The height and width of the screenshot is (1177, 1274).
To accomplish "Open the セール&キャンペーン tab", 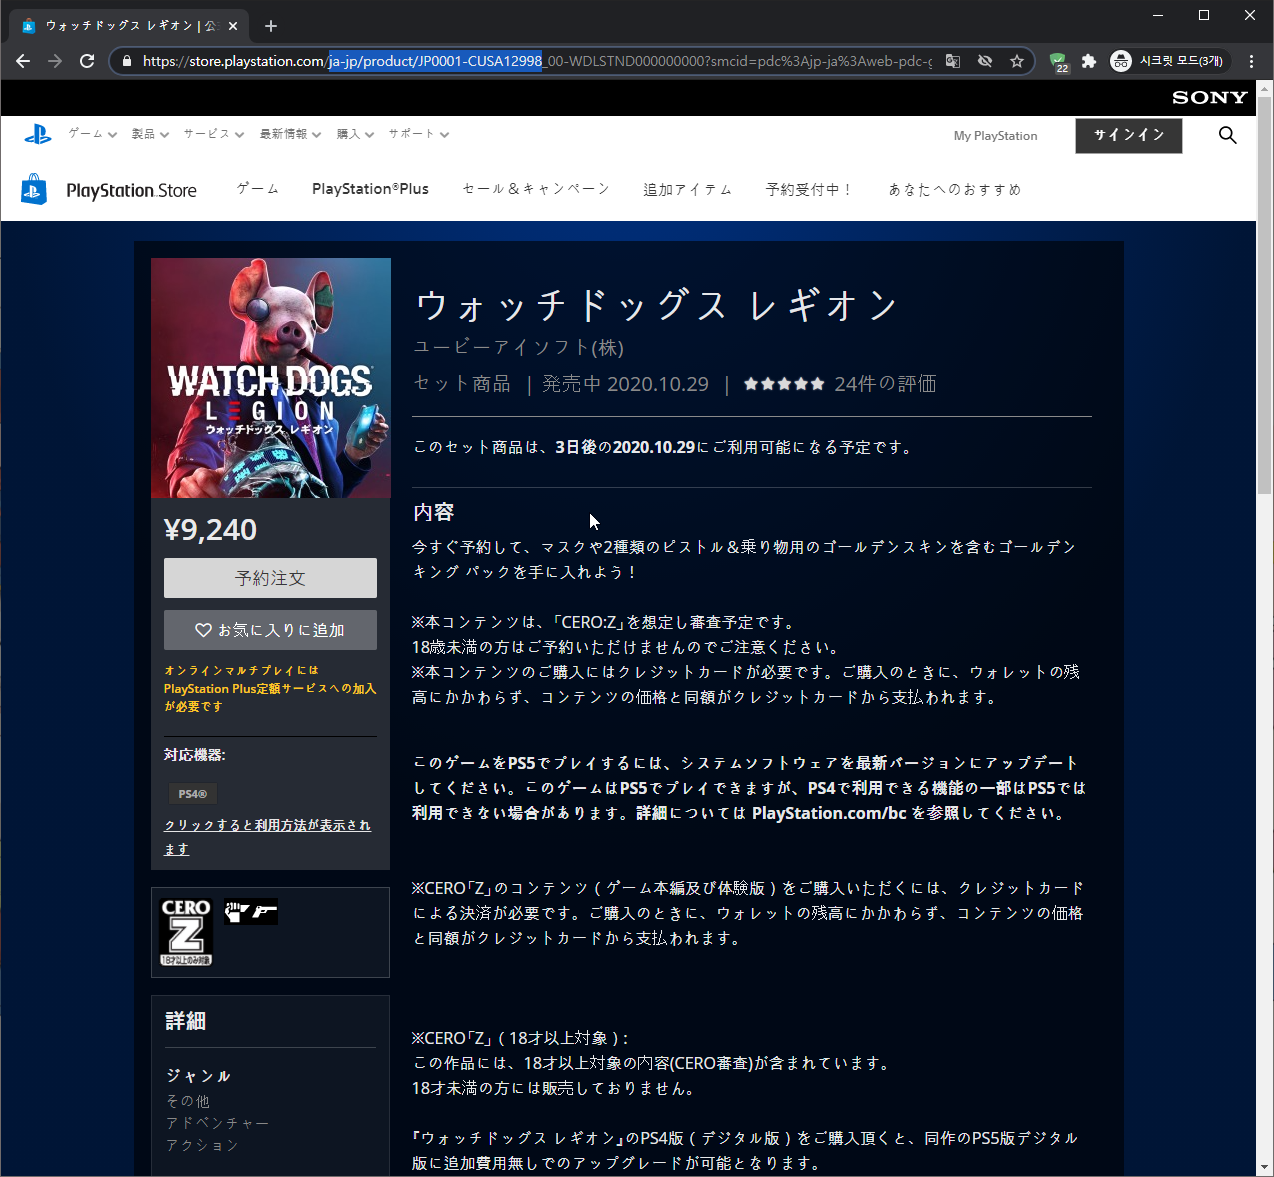I will 536,189.
